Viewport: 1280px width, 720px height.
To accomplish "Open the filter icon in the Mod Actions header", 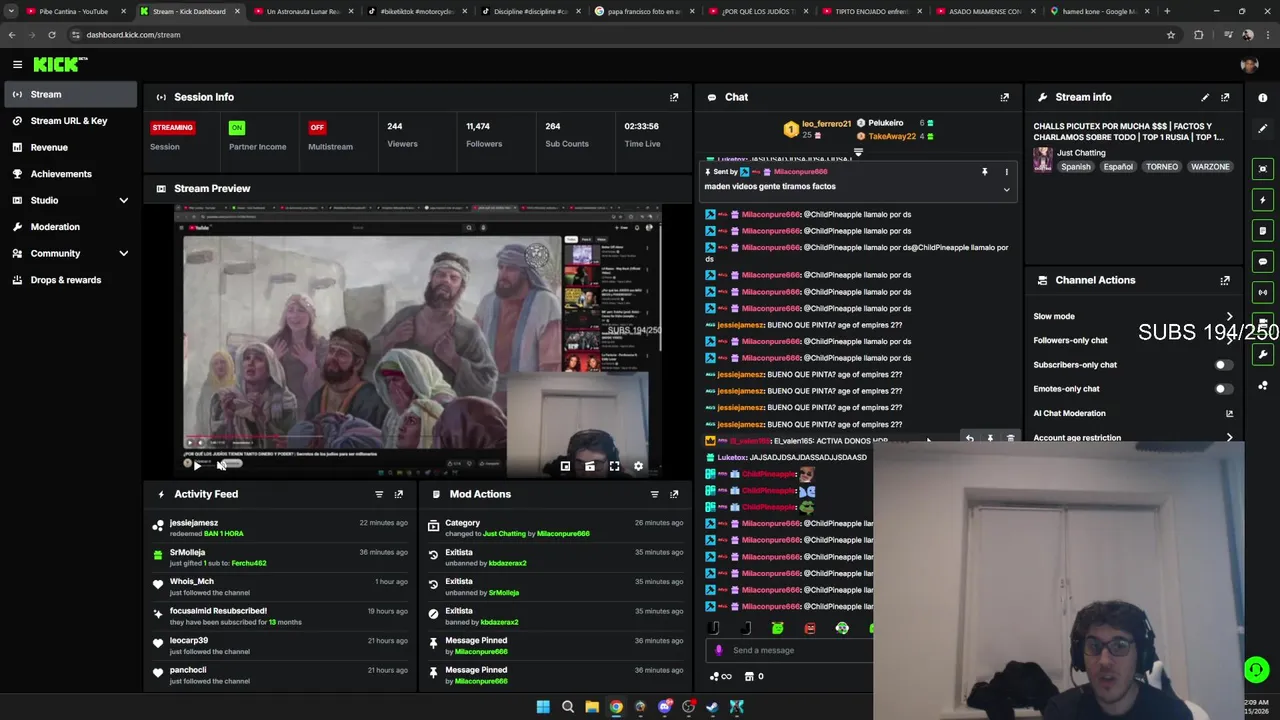I will (x=655, y=494).
